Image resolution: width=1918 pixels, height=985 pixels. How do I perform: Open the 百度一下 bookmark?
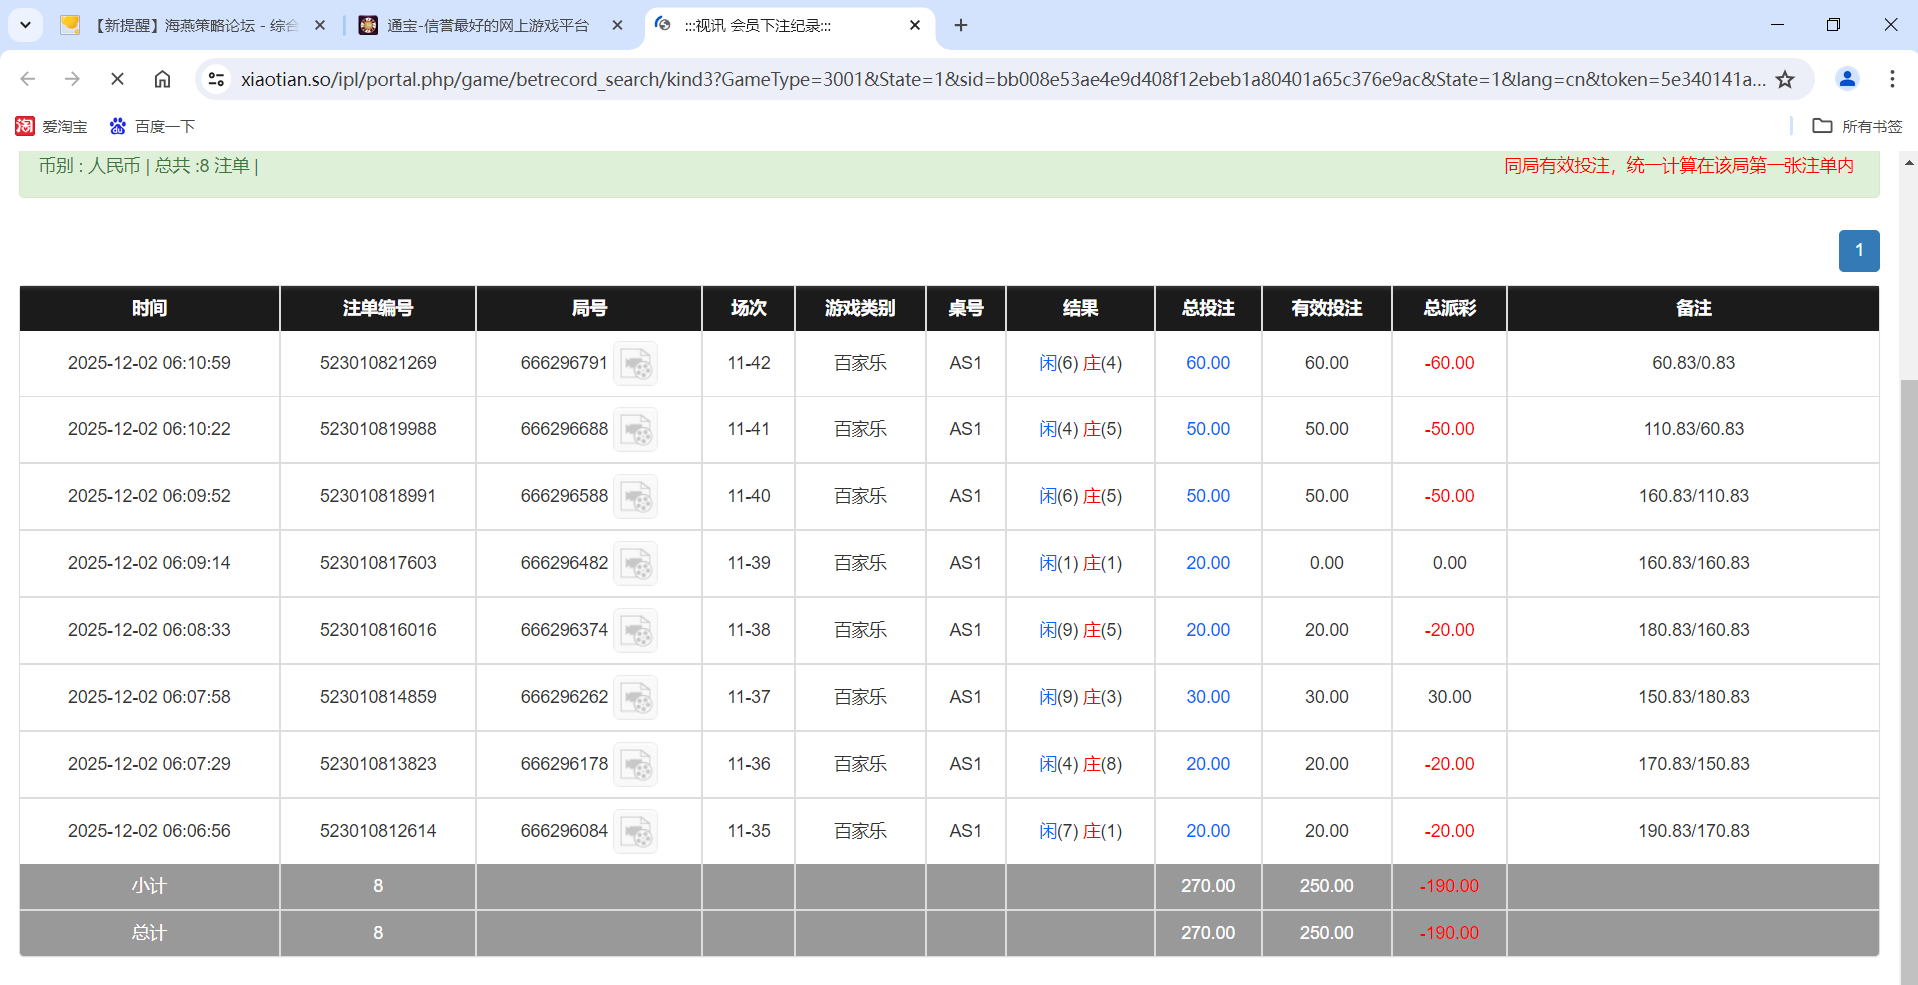click(x=152, y=126)
